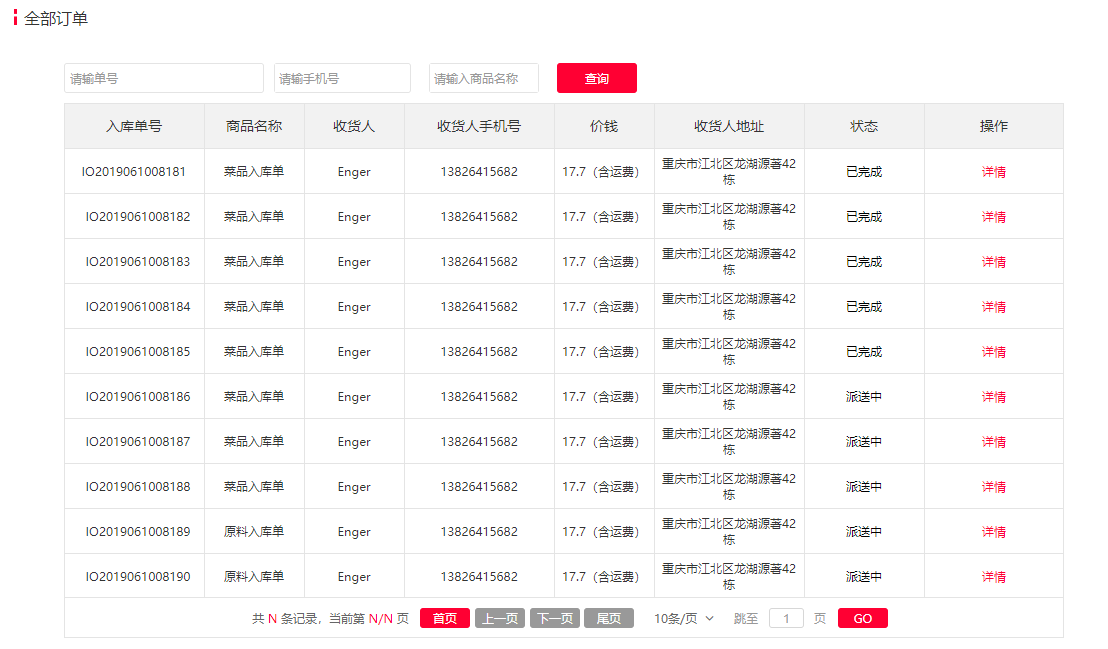Click the 价钱 column header
The width and height of the screenshot is (1108, 649).
click(604, 126)
